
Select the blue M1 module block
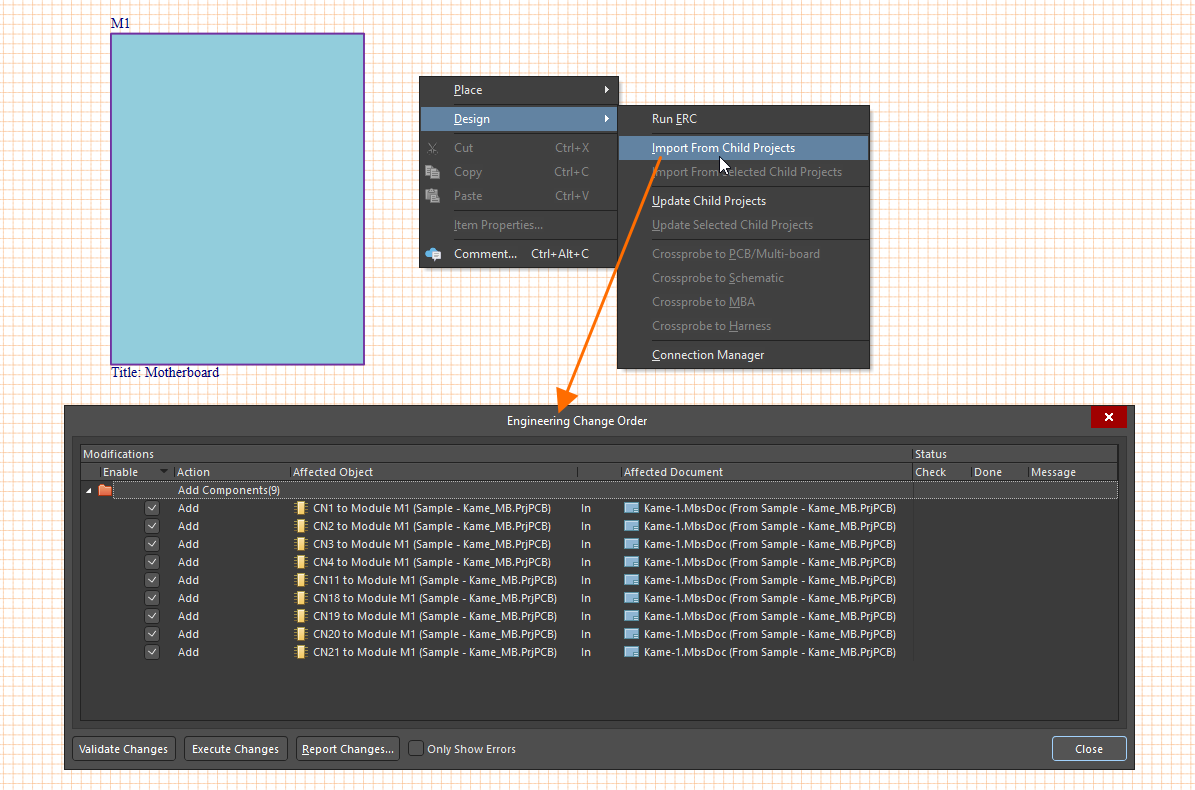coord(237,199)
